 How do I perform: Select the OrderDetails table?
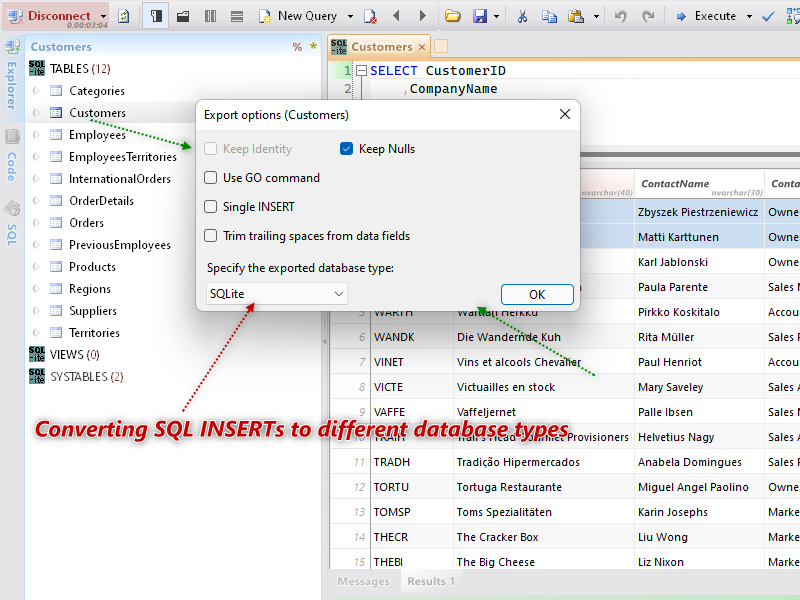tap(102, 201)
